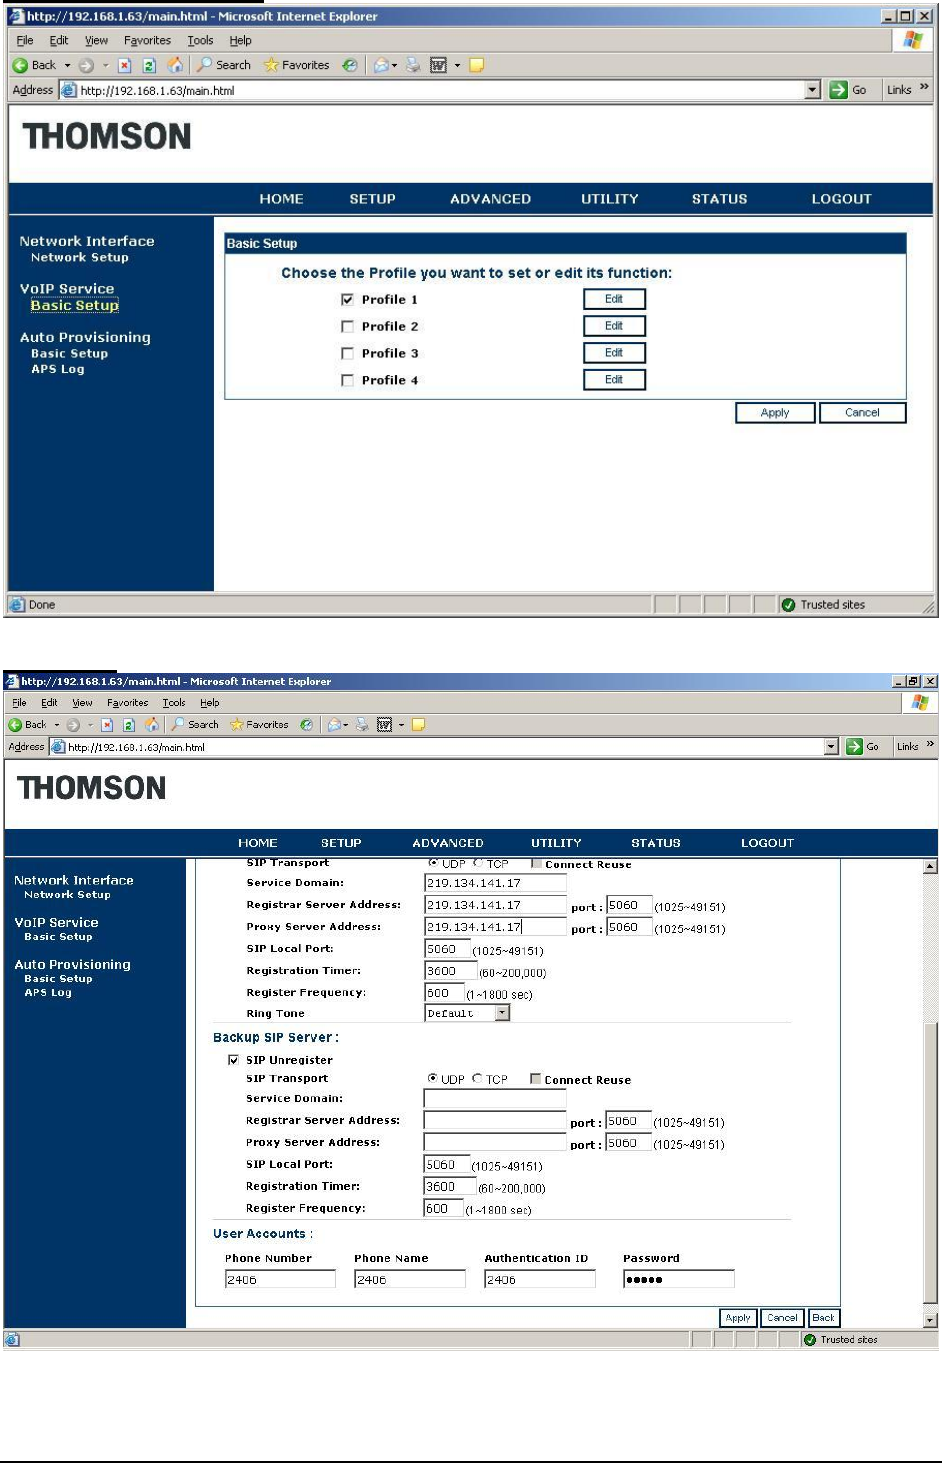This screenshot has width=942, height=1463.
Task: Check the Profile 4 checkbox
Action: (347, 380)
